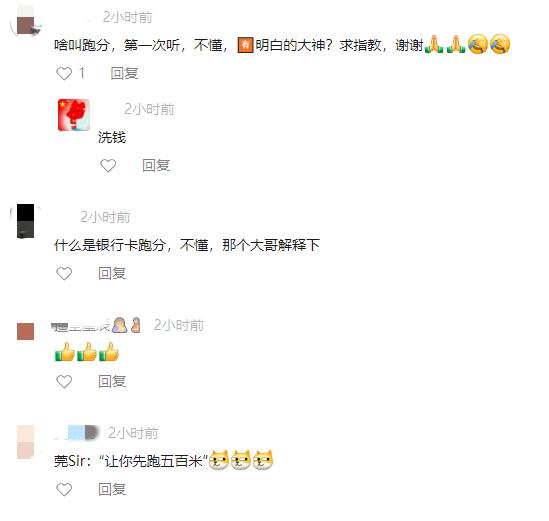
Task: Reply to the 莞Sir comment
Action: [112, 489]
